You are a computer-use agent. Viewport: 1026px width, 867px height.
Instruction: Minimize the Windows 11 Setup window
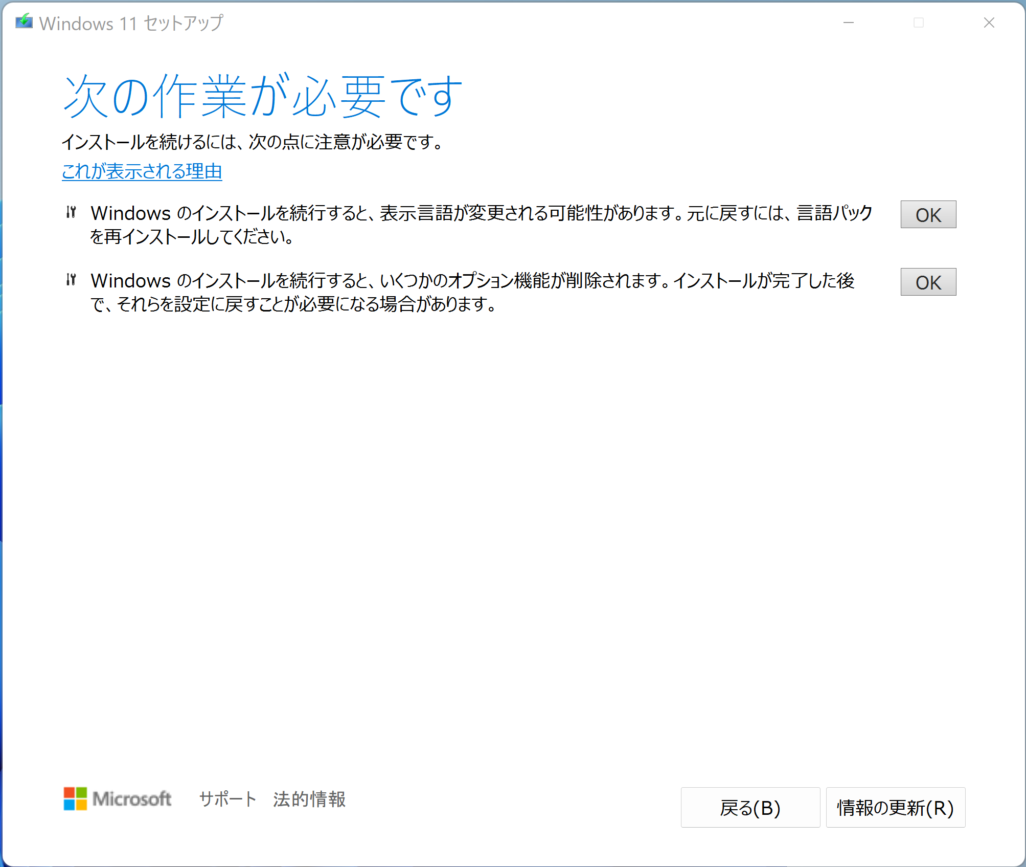[848, 22]
